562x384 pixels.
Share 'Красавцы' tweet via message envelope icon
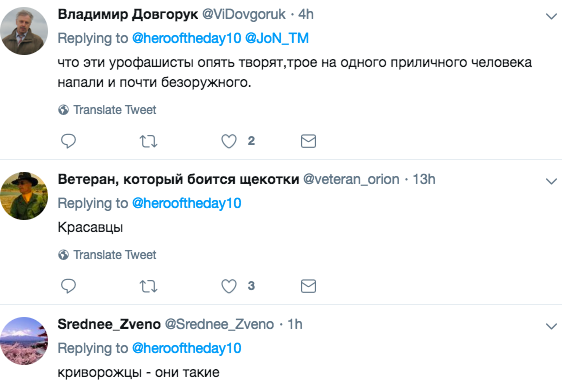308,286
